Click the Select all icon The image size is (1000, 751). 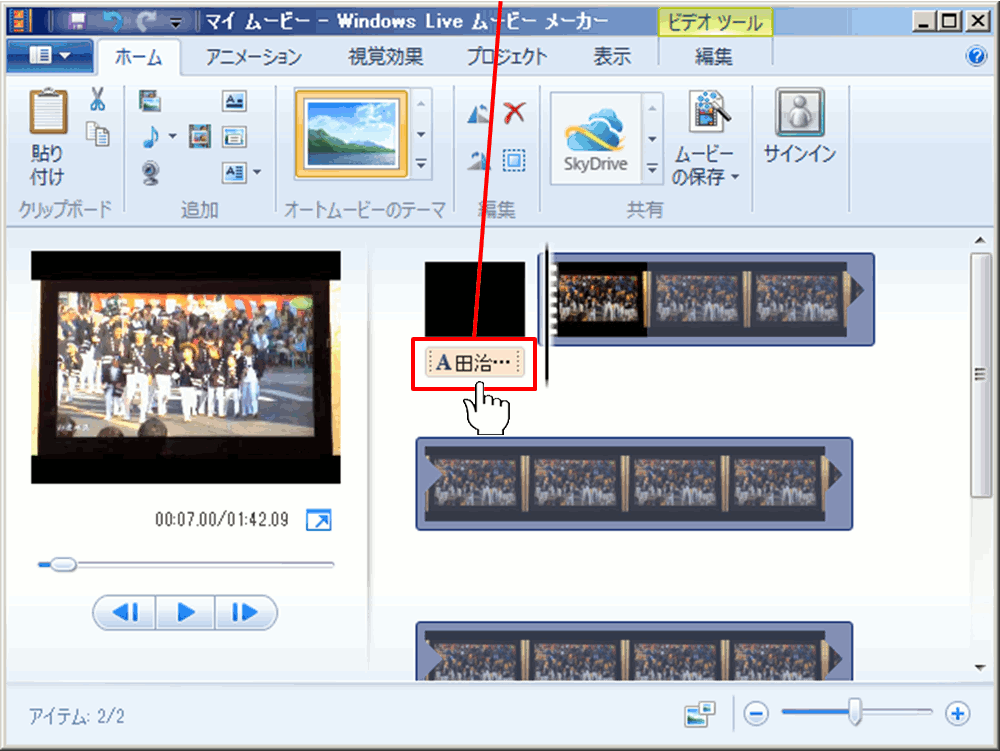point(514,160)
